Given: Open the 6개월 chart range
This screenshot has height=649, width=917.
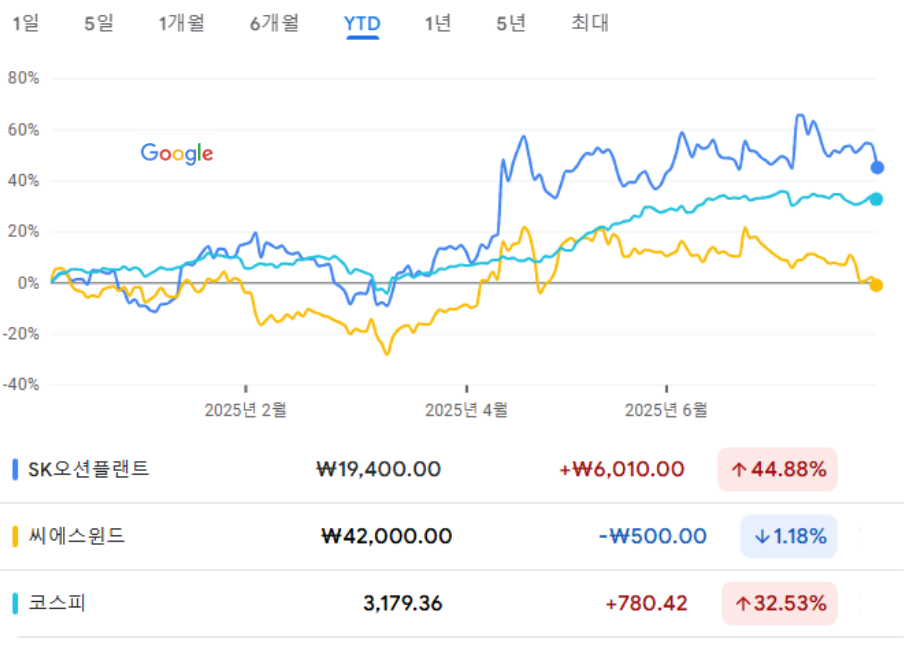Looking at the screenshot, I should 274,23.
